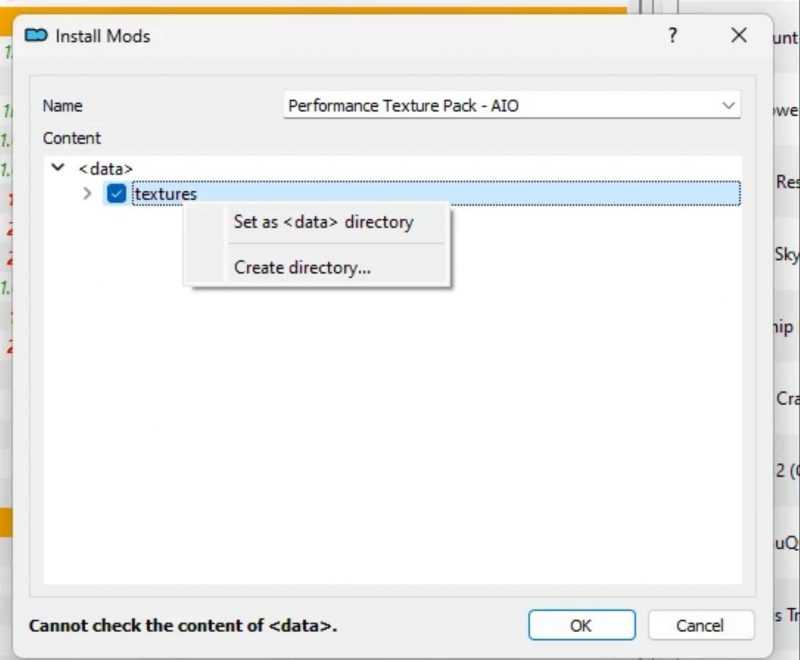Click inside the textures rename field
800x660 pixels.
coord(200,193)
